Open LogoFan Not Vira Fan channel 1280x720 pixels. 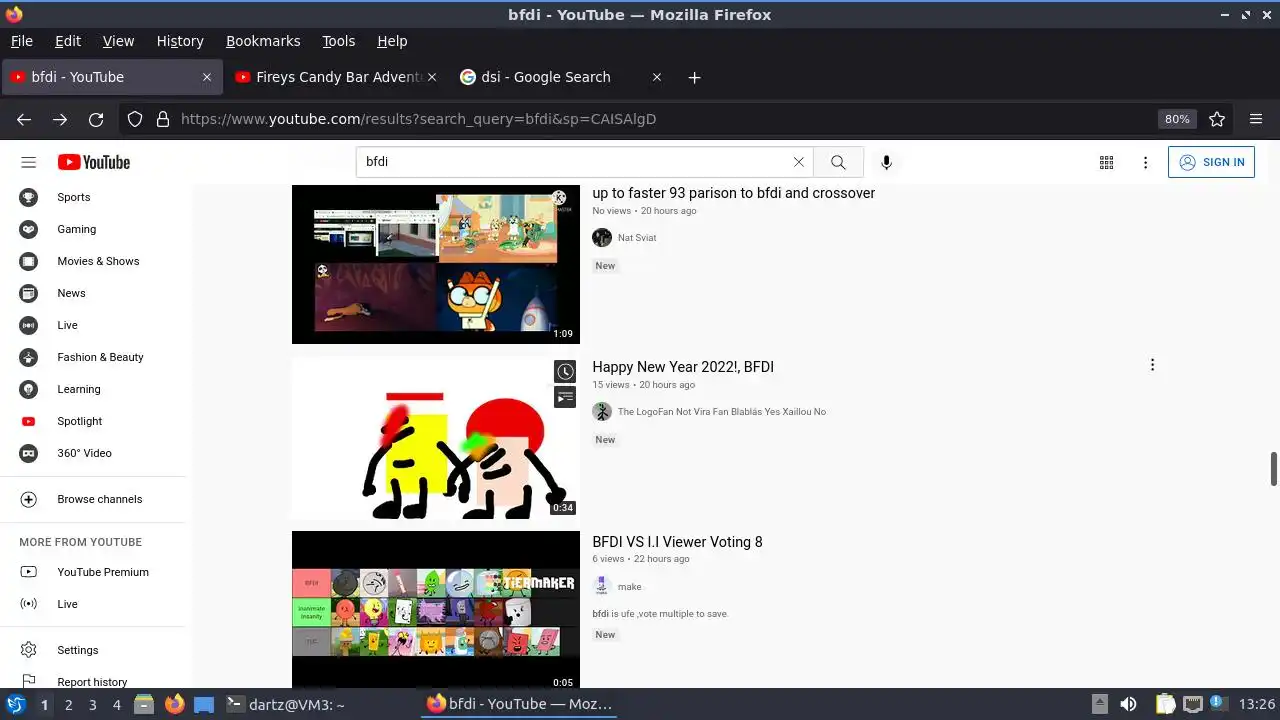point(721,412)
